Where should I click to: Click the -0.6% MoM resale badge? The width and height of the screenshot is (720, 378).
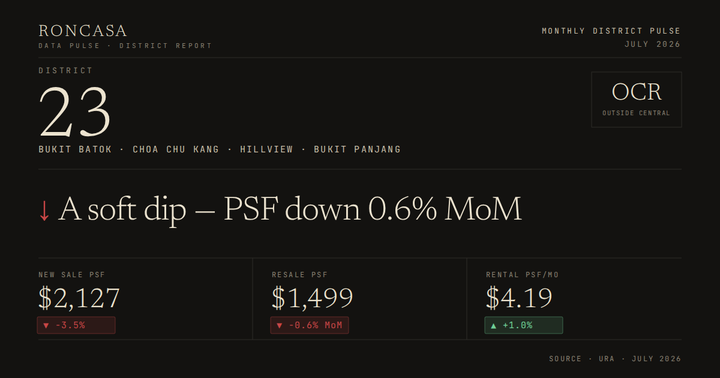tap(309, 325)
